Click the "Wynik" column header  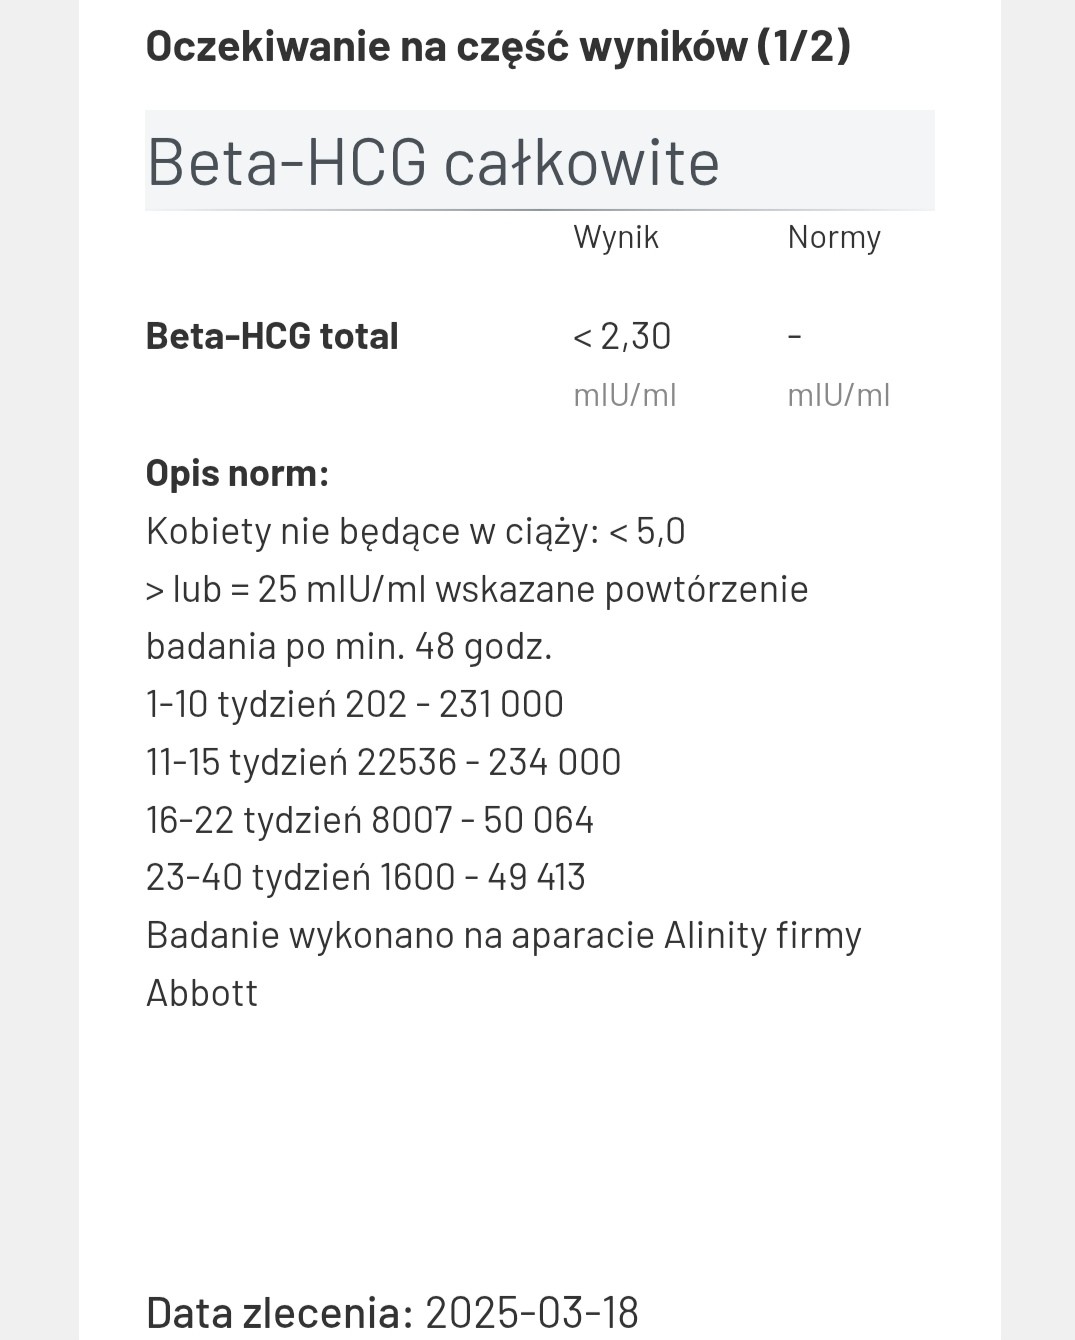coord(616,238)
